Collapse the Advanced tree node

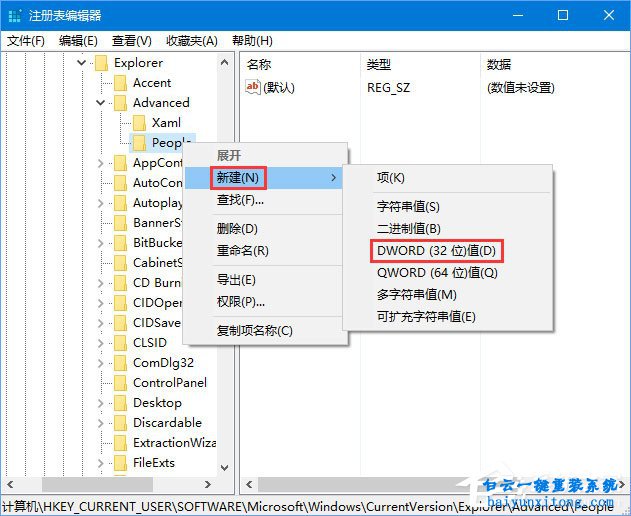[x=101, y=103]
